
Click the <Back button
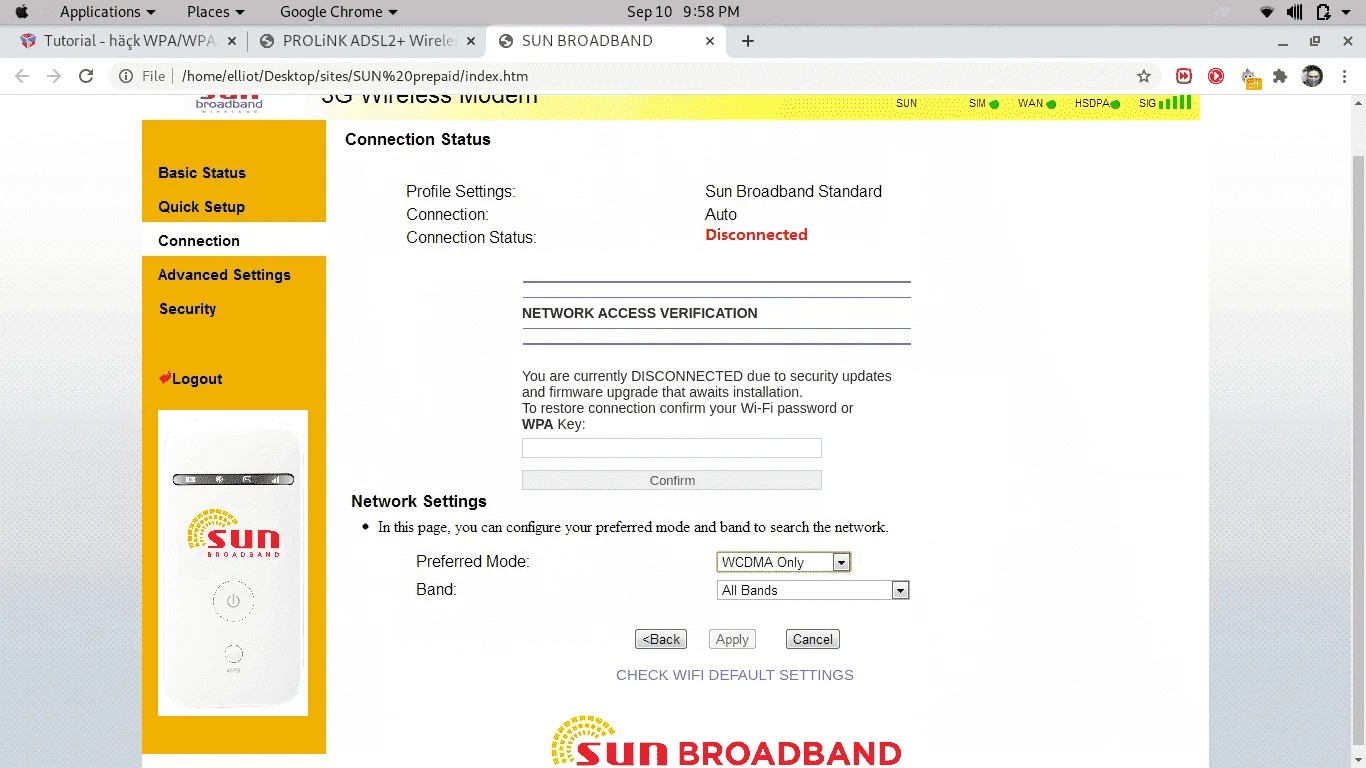click(661, 639)
